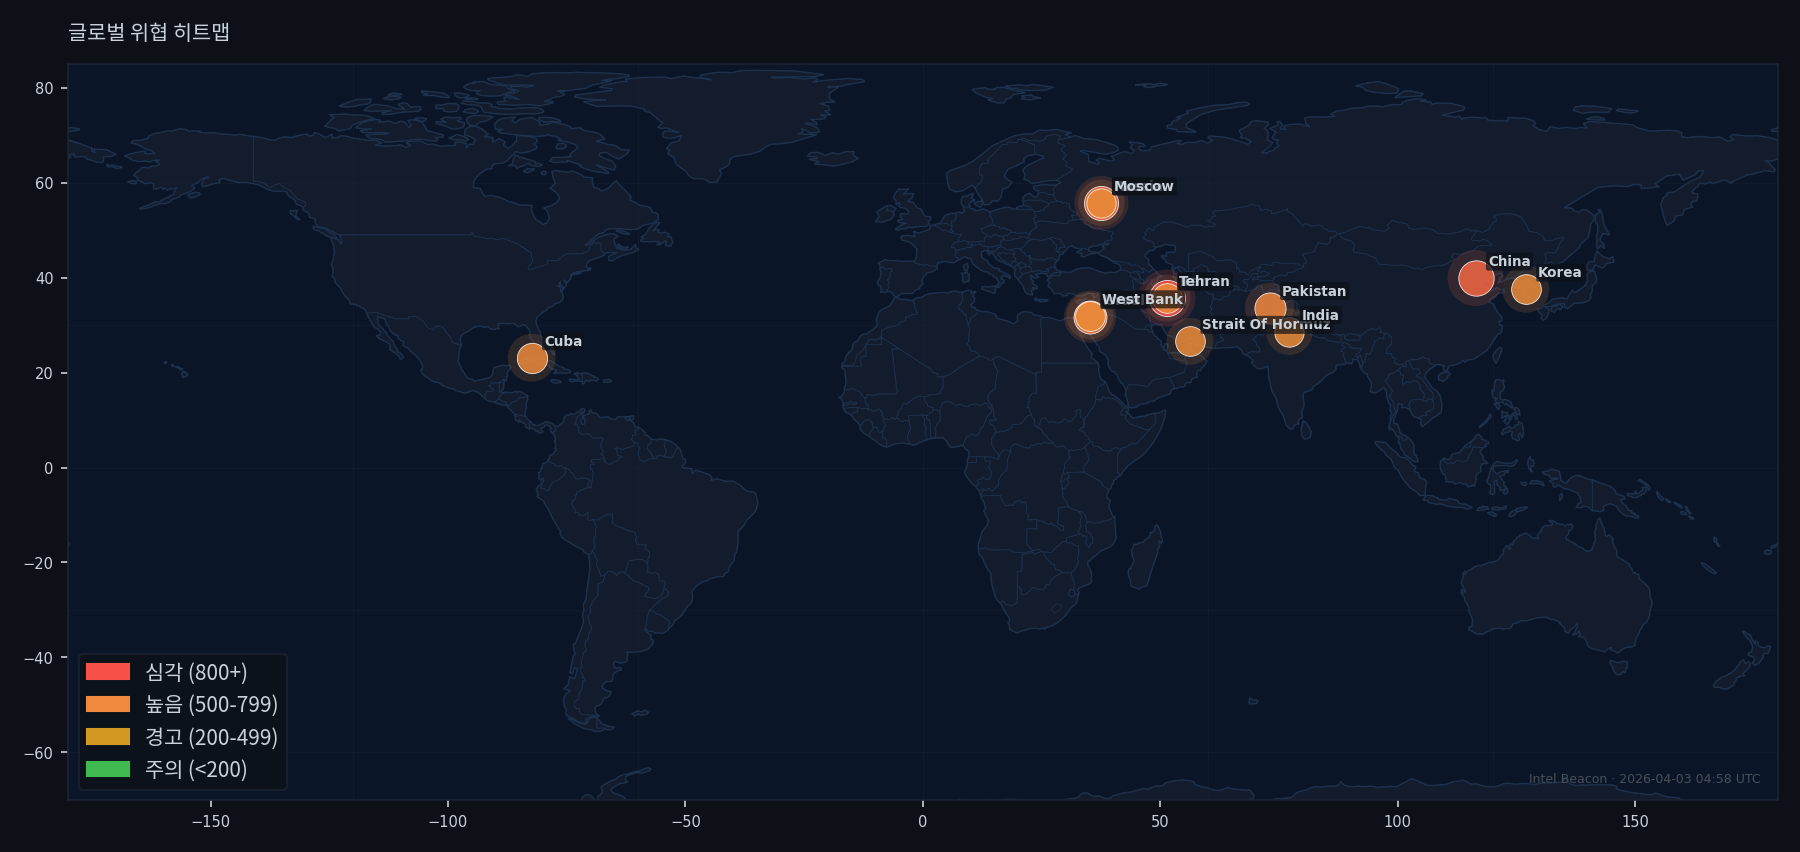The height and width of the screenshot is (852, 1800).
Task: Click the India label text
Action: click(1320, 315)
